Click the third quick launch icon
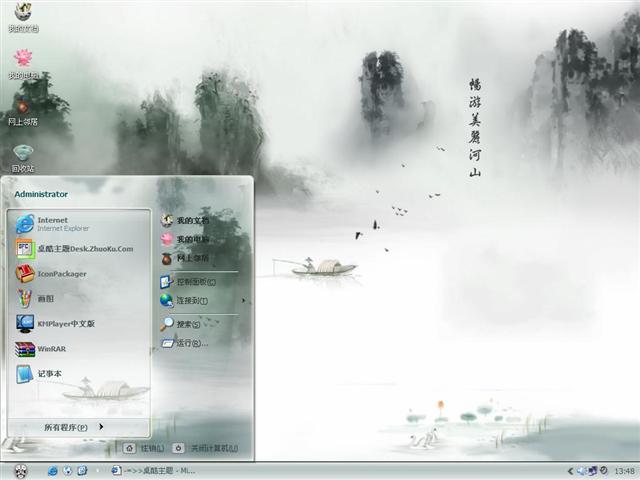Screen dimensions: 640x480 click(82, 471)
